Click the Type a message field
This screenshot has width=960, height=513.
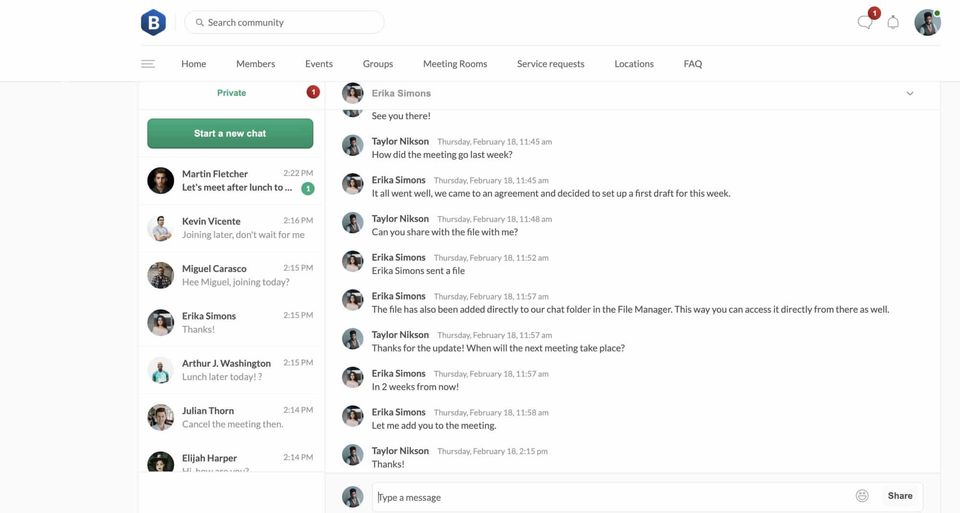610,497
